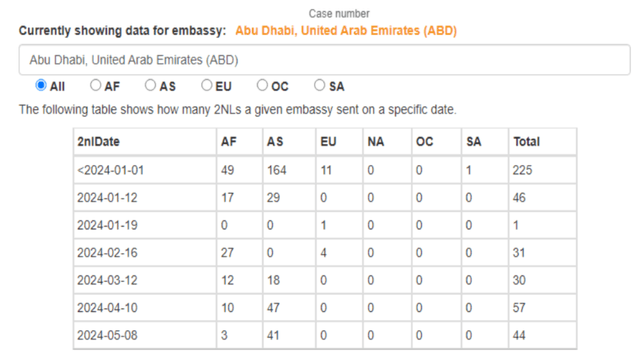Open the embassy selection box for Abu Dhabi

(x=324, y=60)
